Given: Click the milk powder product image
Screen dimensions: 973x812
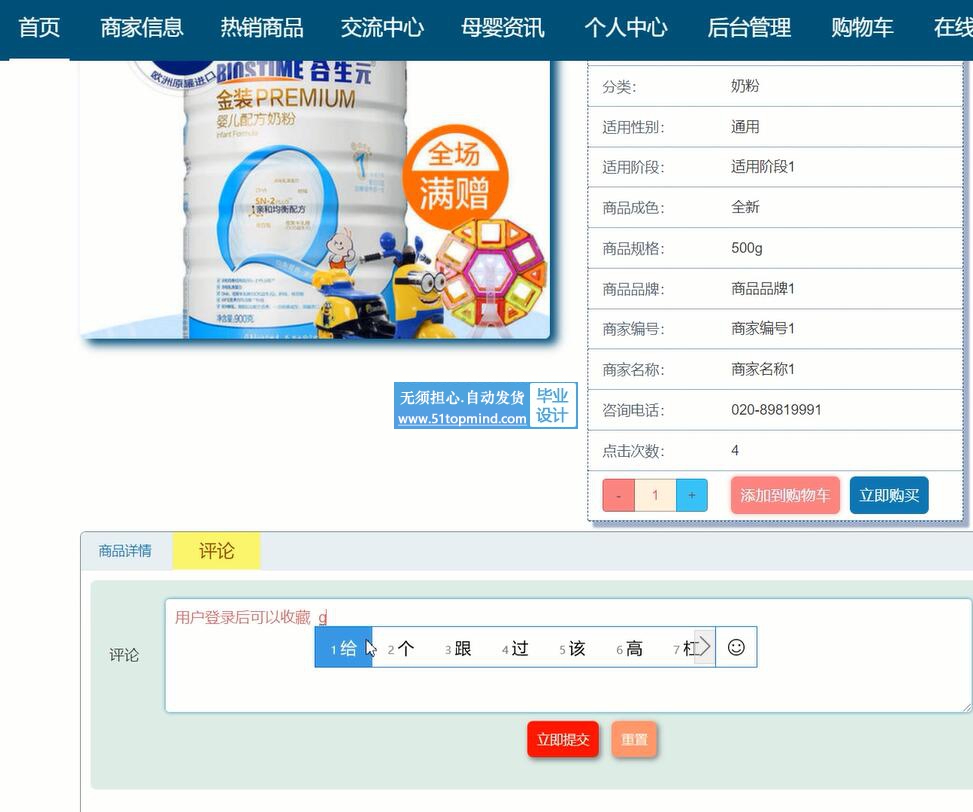Looking at the screenshot, I should (315, 200).
